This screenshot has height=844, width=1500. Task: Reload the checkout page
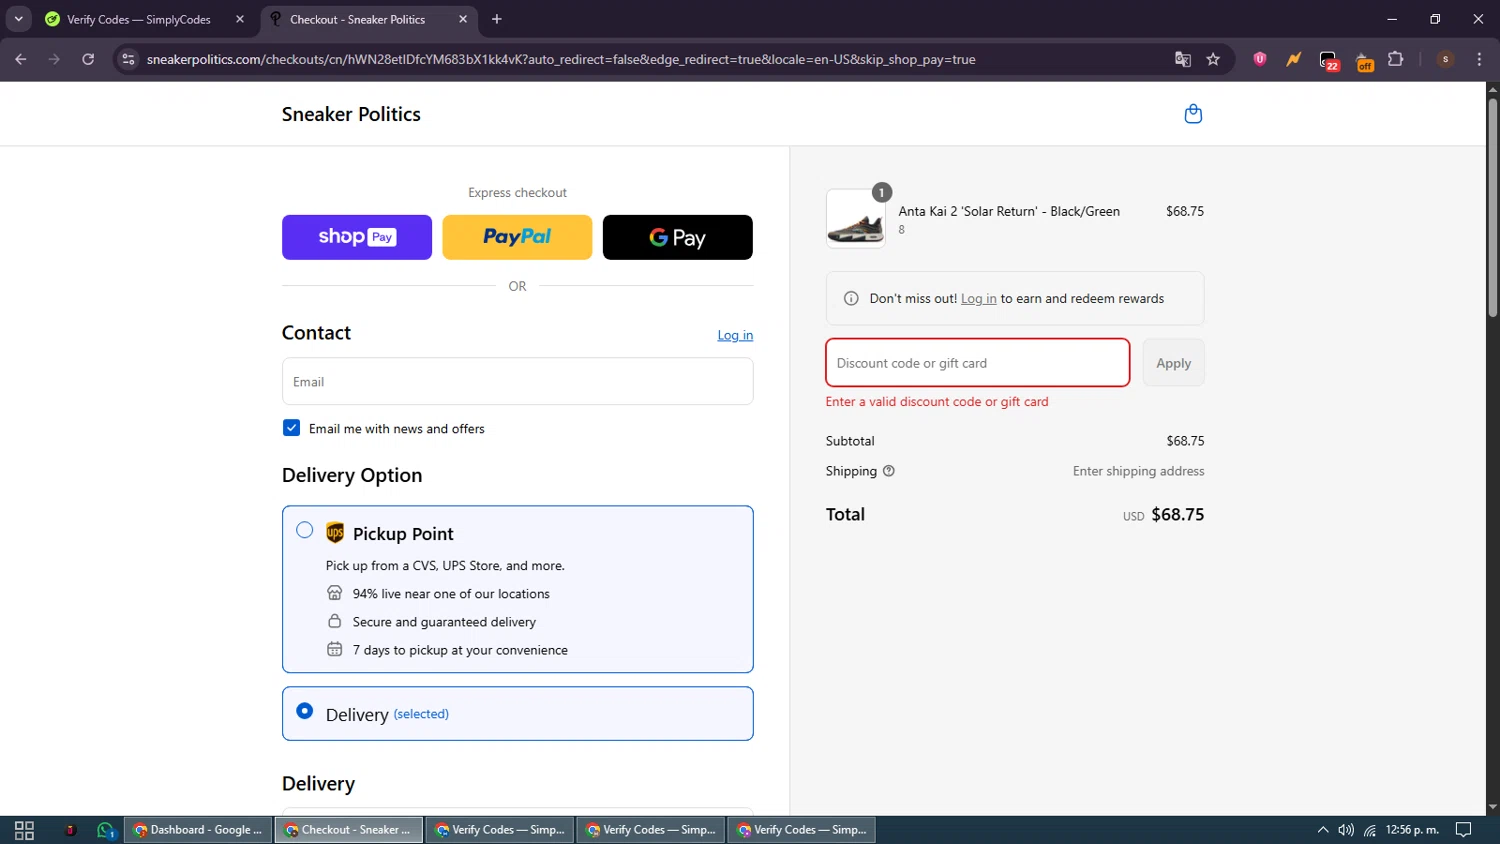pyautogui.click(x=88, y=59)
